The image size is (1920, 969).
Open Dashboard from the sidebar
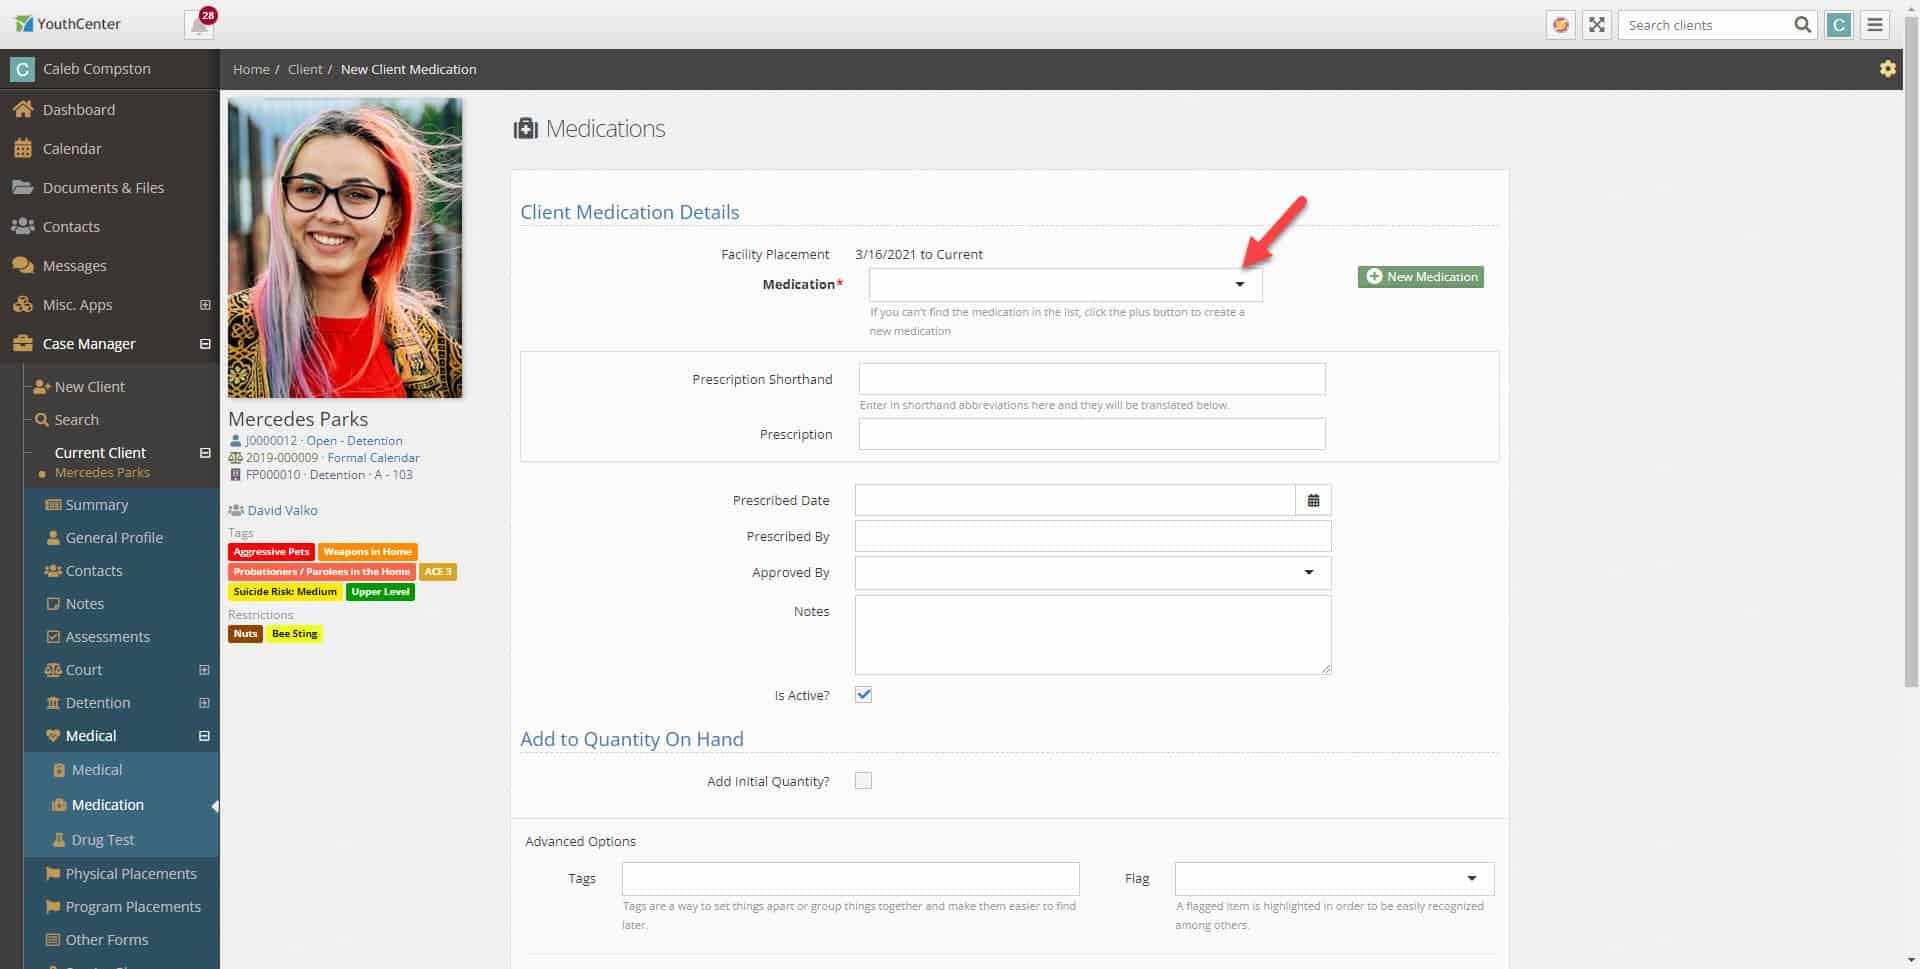[x=78, y=110]
